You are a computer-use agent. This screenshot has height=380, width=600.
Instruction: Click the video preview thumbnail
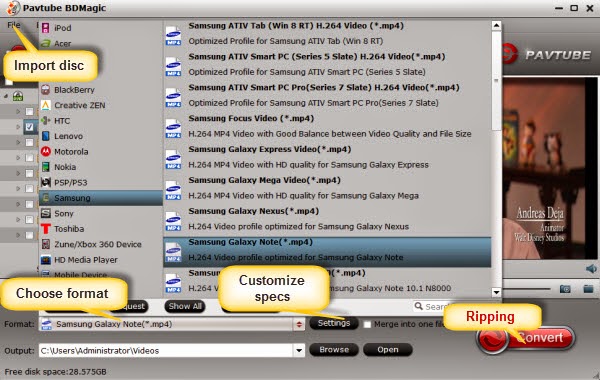[550, 168]
